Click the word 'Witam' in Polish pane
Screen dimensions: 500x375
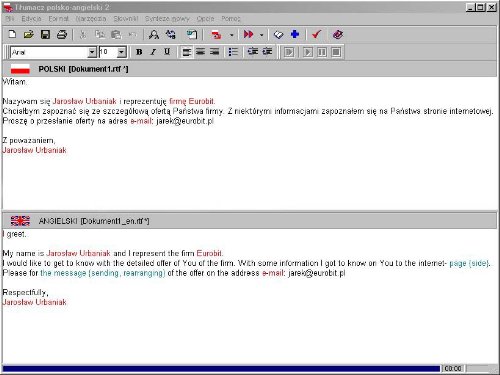pos(14,82)
